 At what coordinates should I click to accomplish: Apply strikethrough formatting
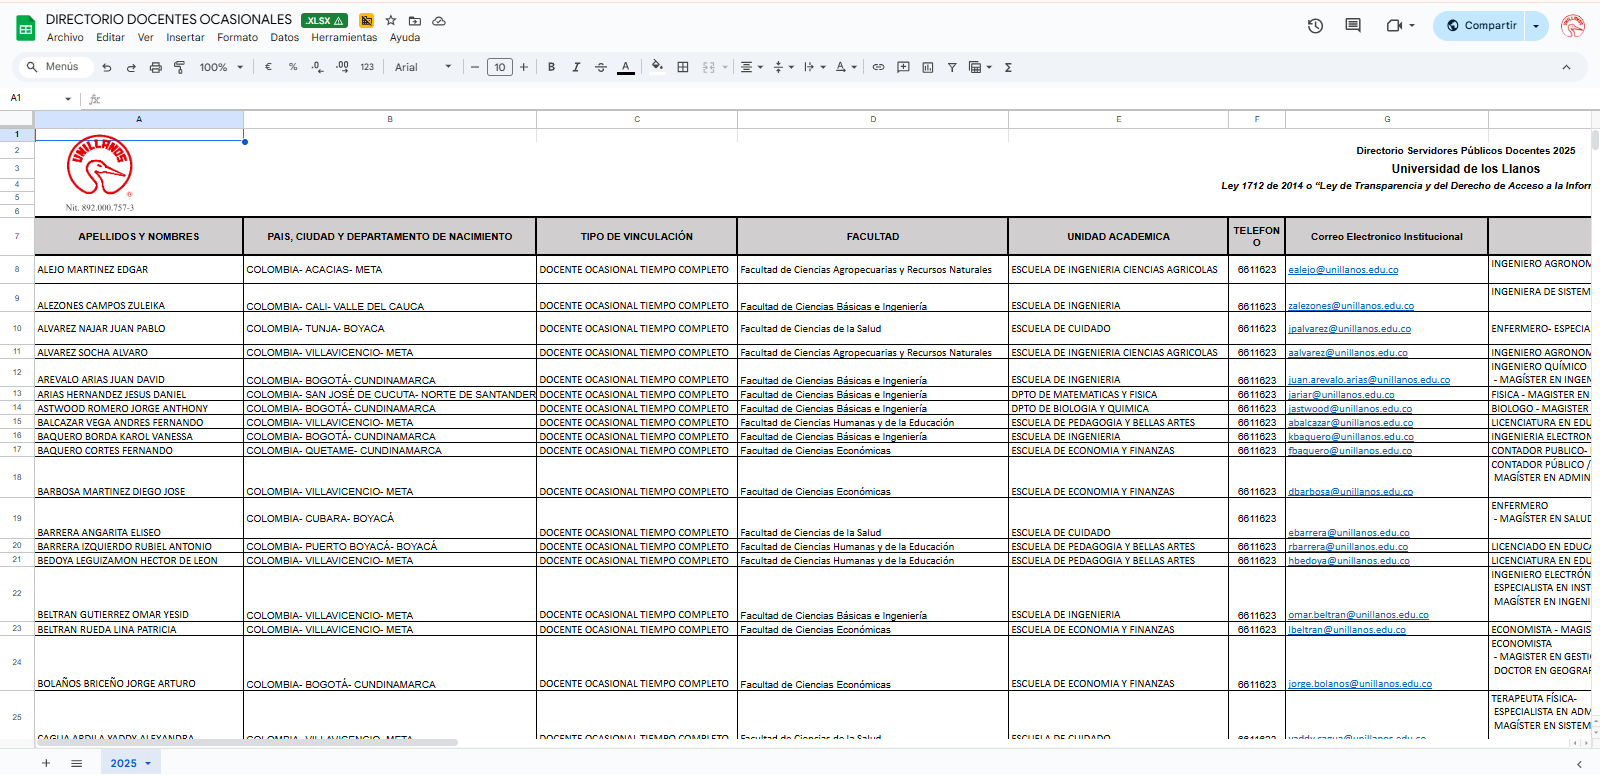click(x=601, y=67)
